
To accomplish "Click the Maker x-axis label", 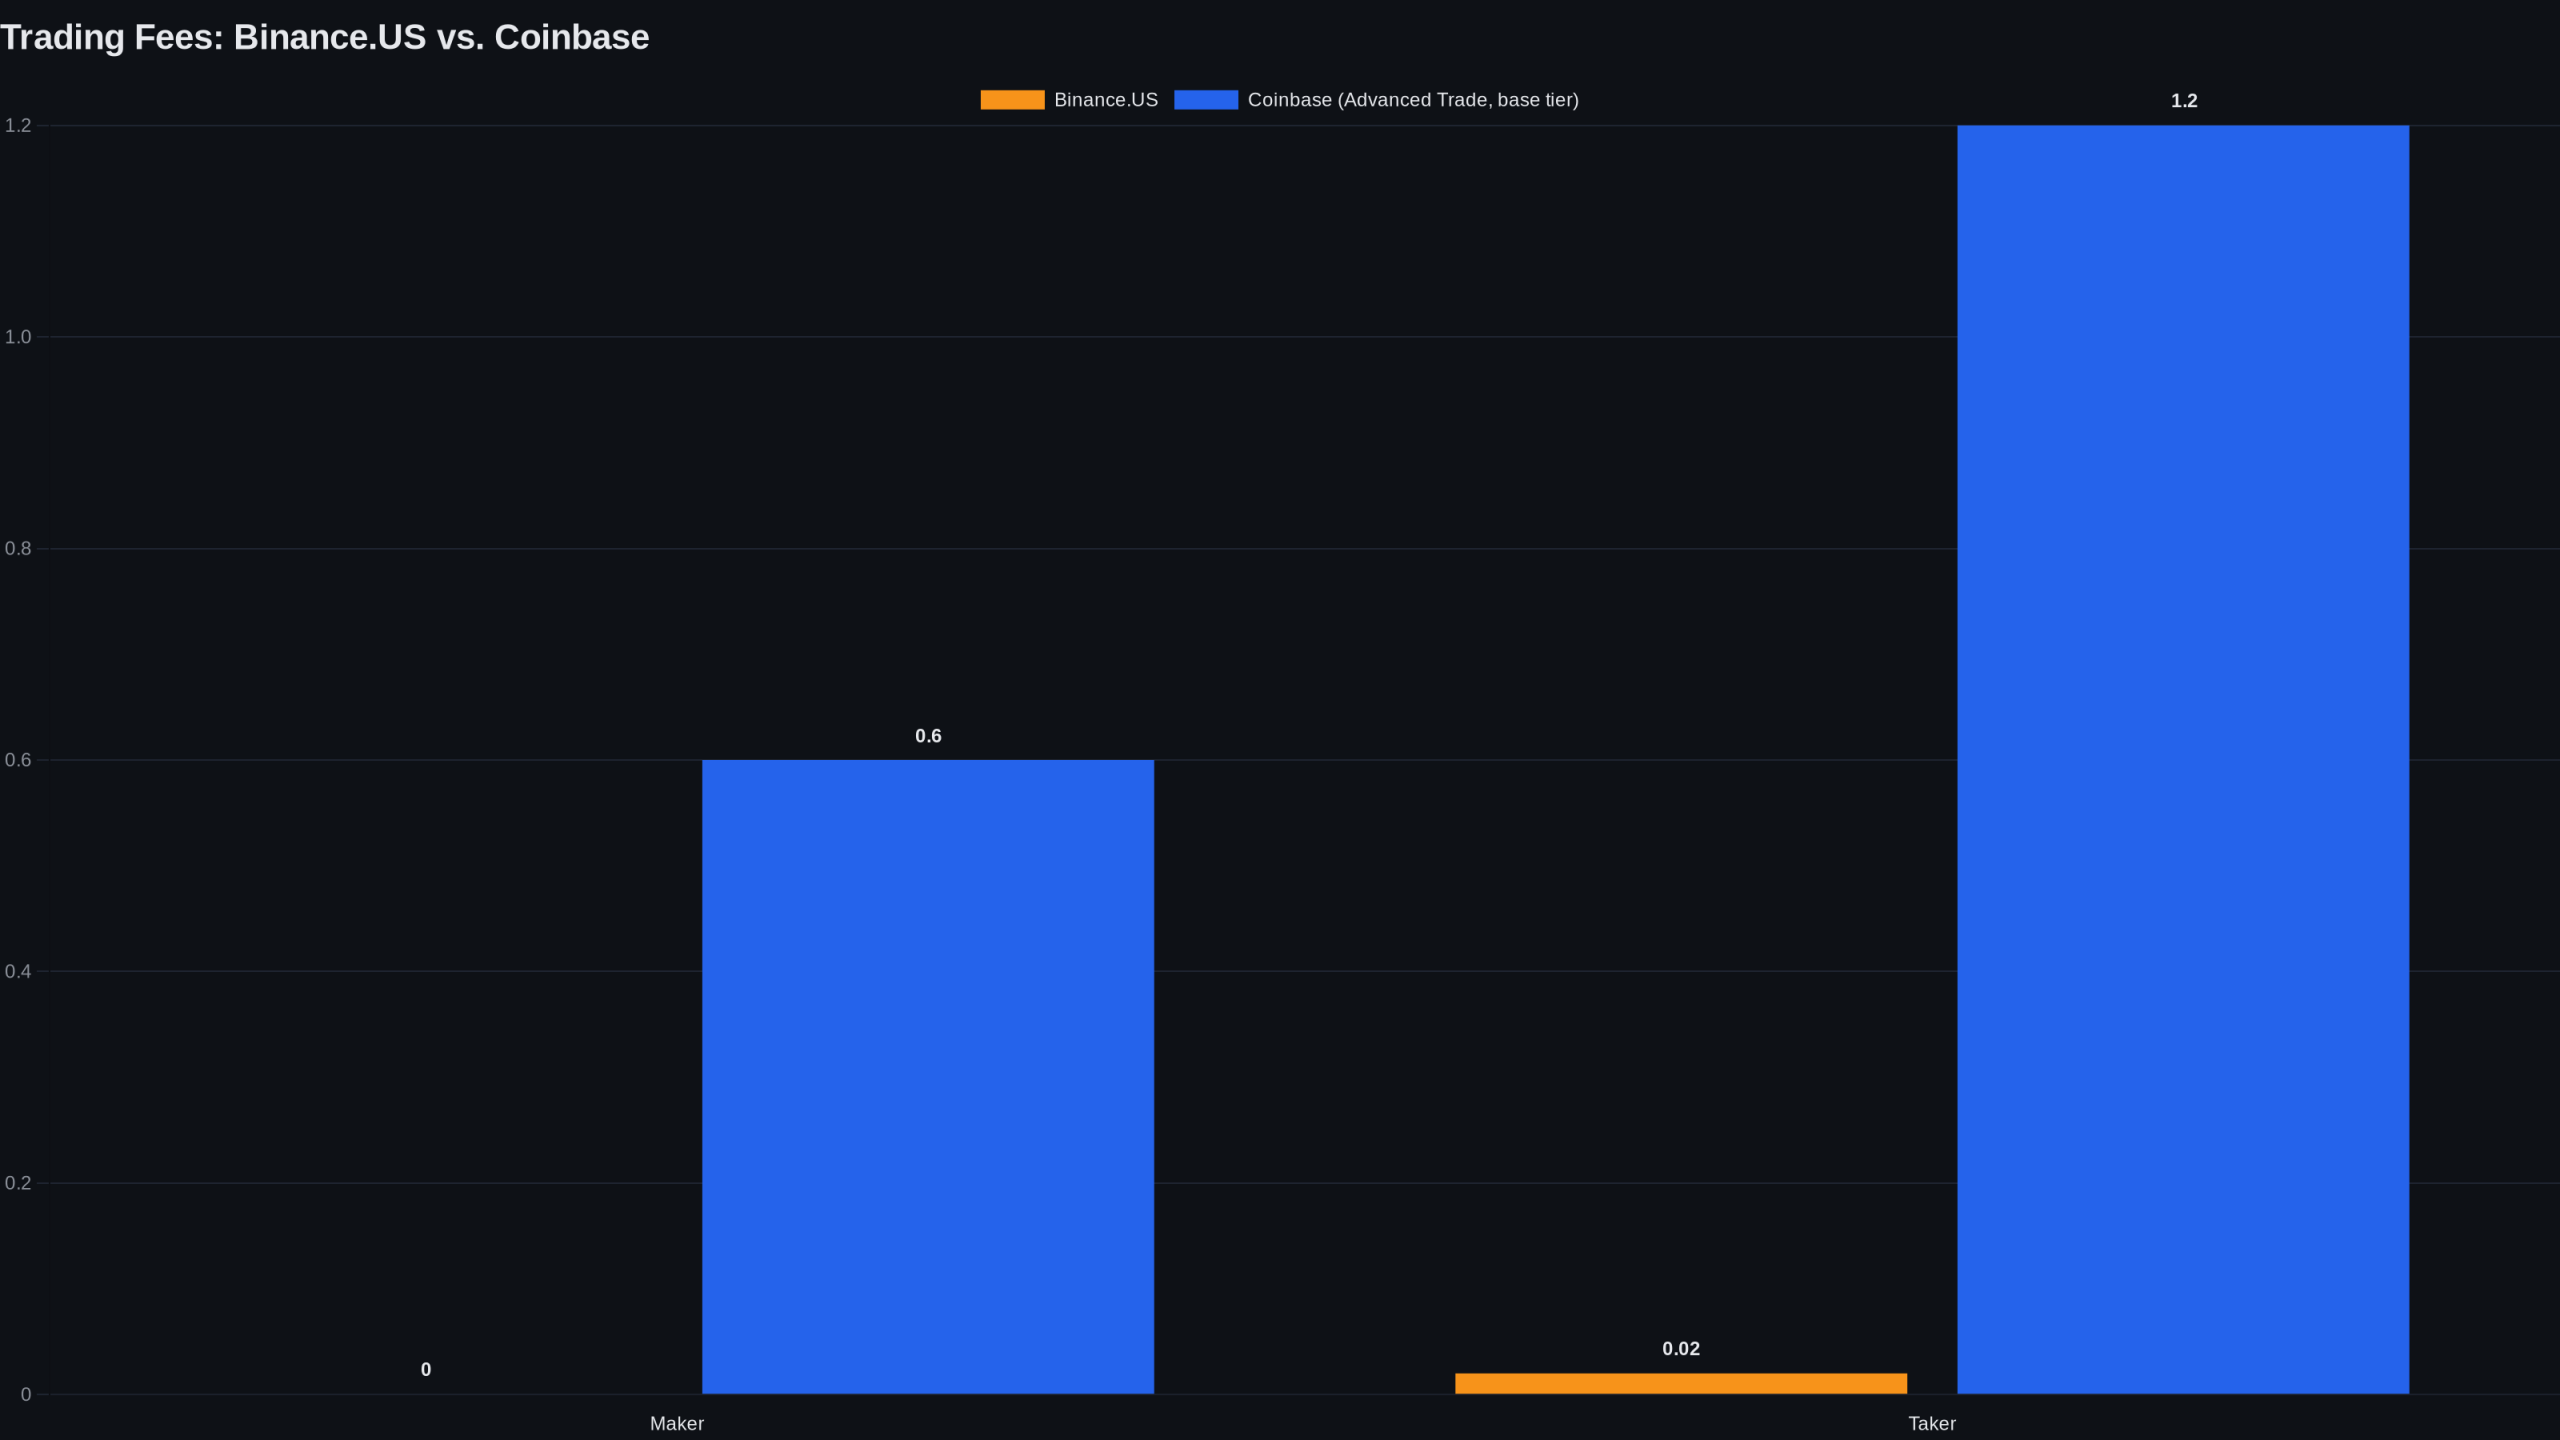I will click(677, 1423).
